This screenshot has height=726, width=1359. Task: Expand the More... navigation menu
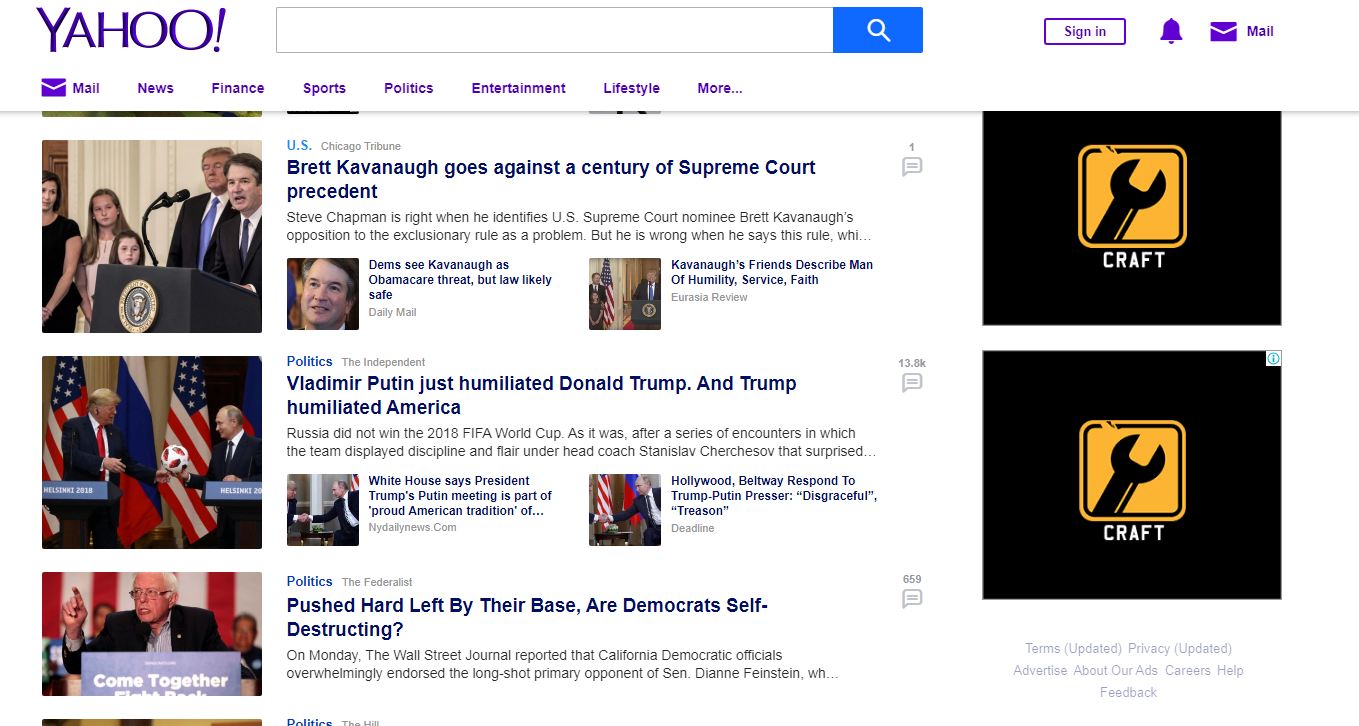tap(719, 88)
